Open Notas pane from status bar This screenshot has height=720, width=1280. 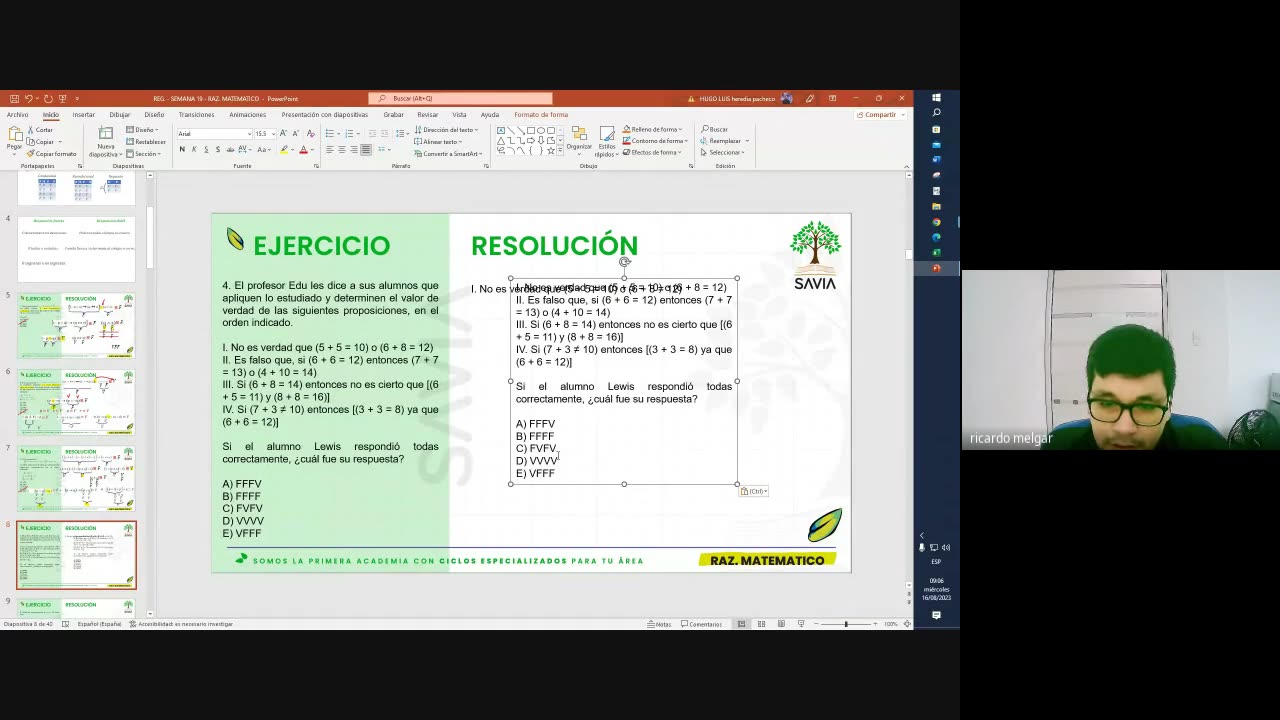(x=658, y=624)
